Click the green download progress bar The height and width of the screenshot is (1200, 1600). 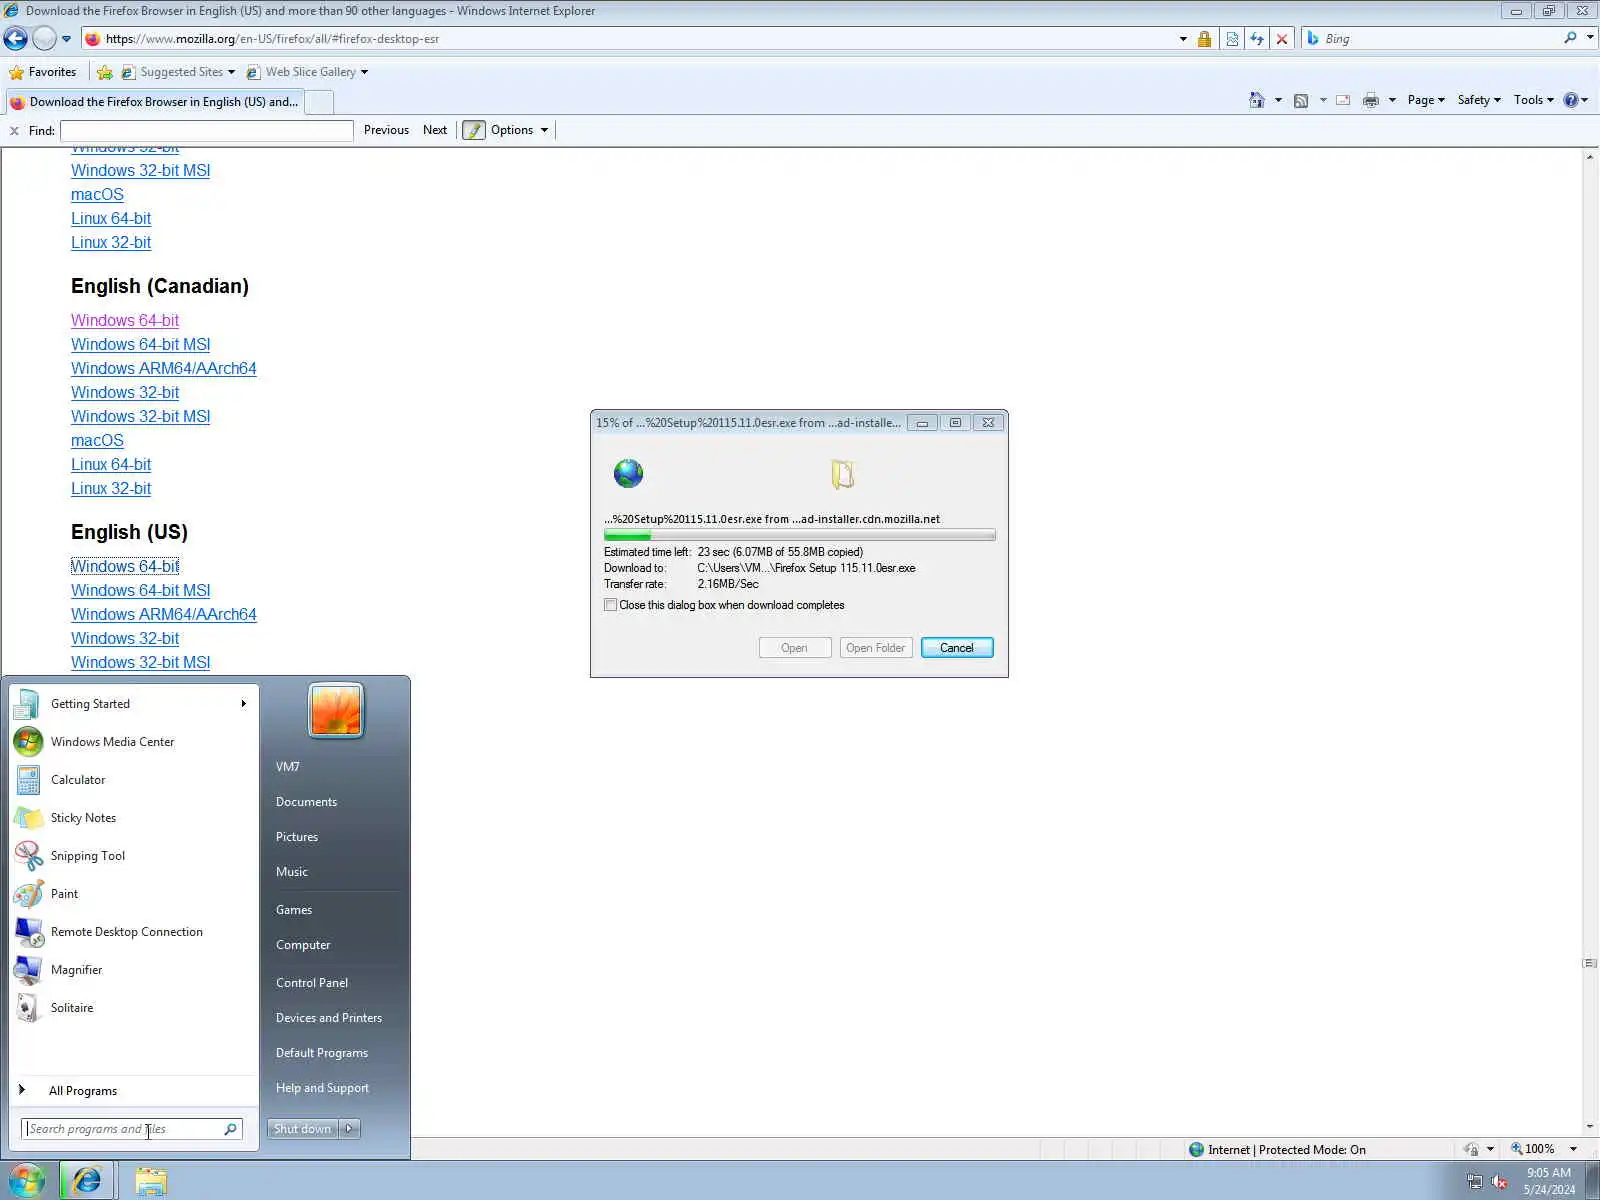pos(800,535)
